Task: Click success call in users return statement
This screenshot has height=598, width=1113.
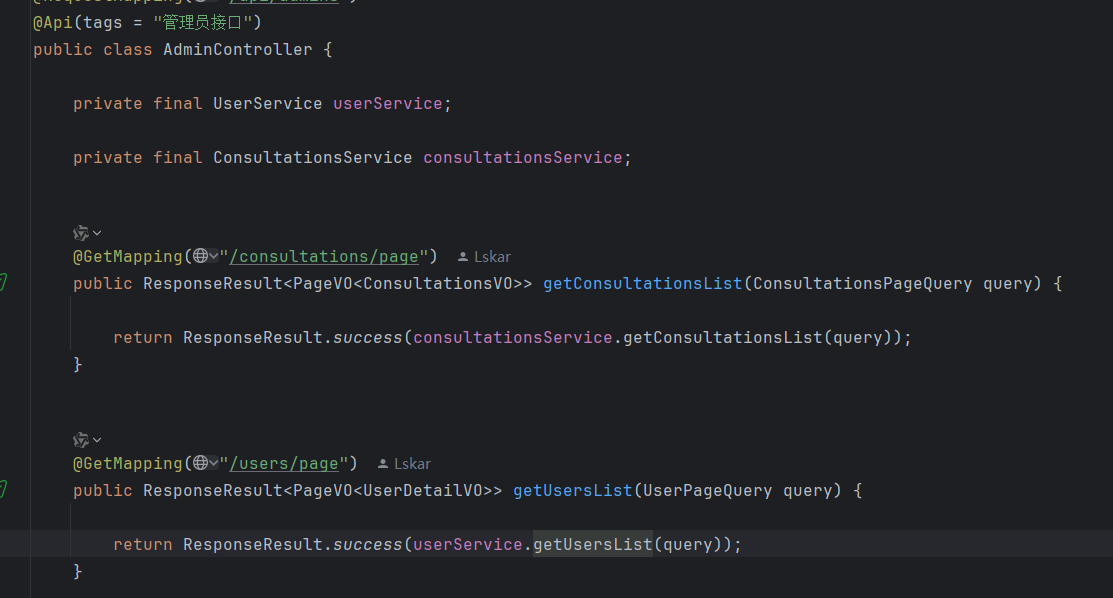Action: pyautogui.click(x=367, y=545)
